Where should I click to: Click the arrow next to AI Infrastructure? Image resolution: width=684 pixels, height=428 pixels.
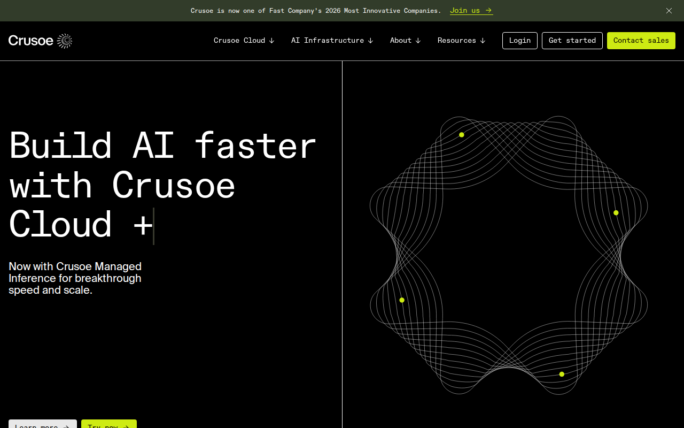[x=370, y=41]
